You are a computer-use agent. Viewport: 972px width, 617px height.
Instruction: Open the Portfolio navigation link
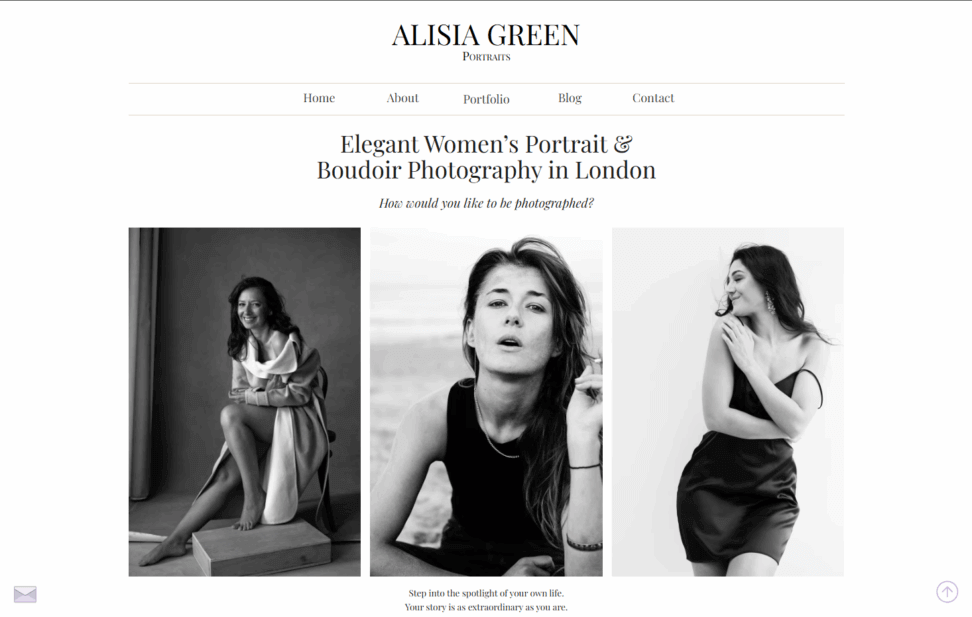(486, 99)
